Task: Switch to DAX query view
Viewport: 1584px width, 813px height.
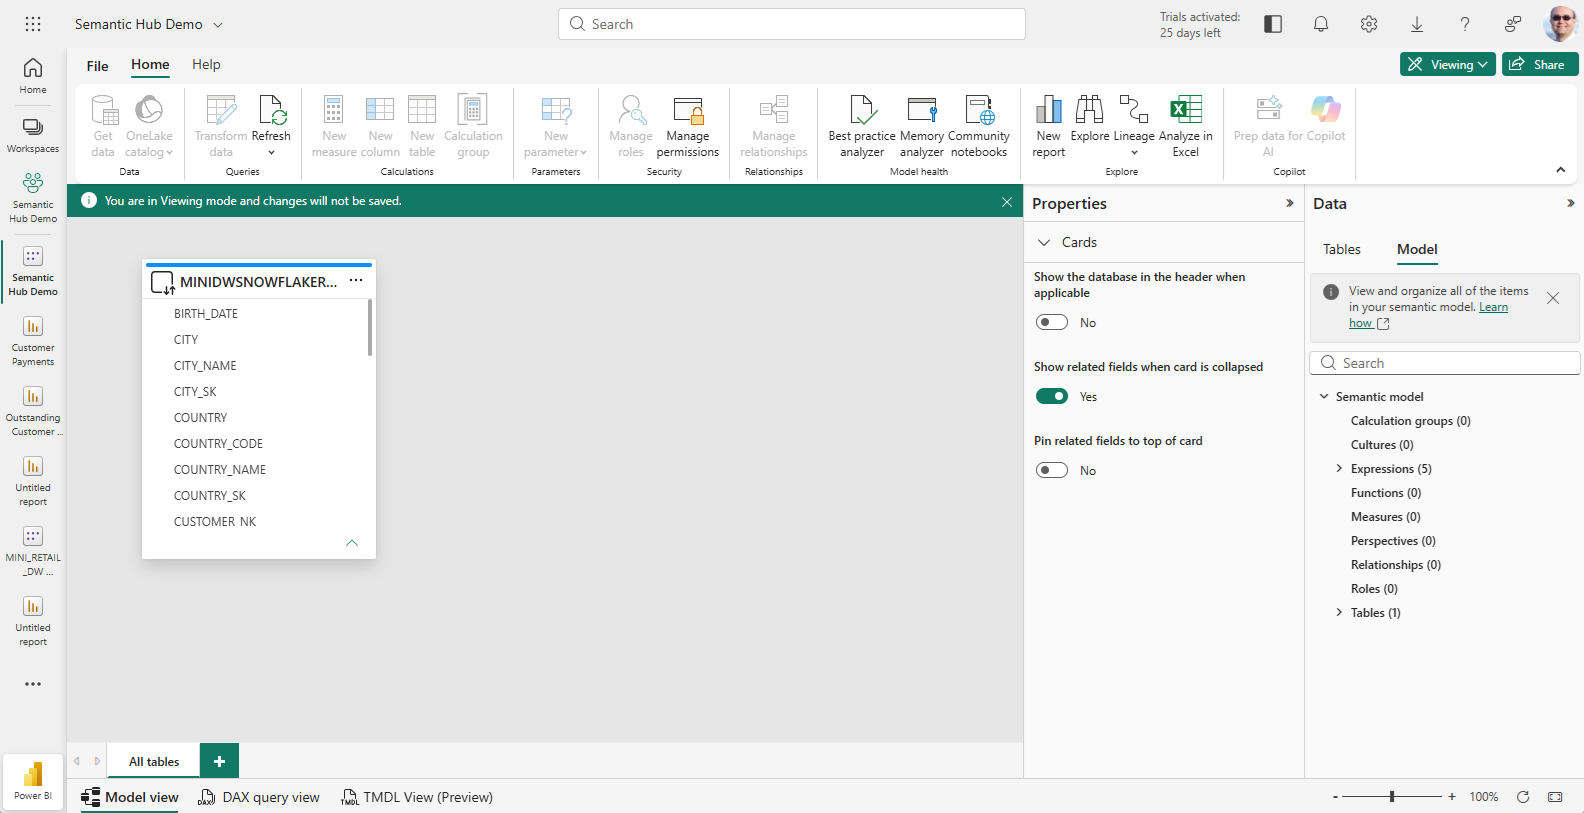Action: tap(259, 797)
